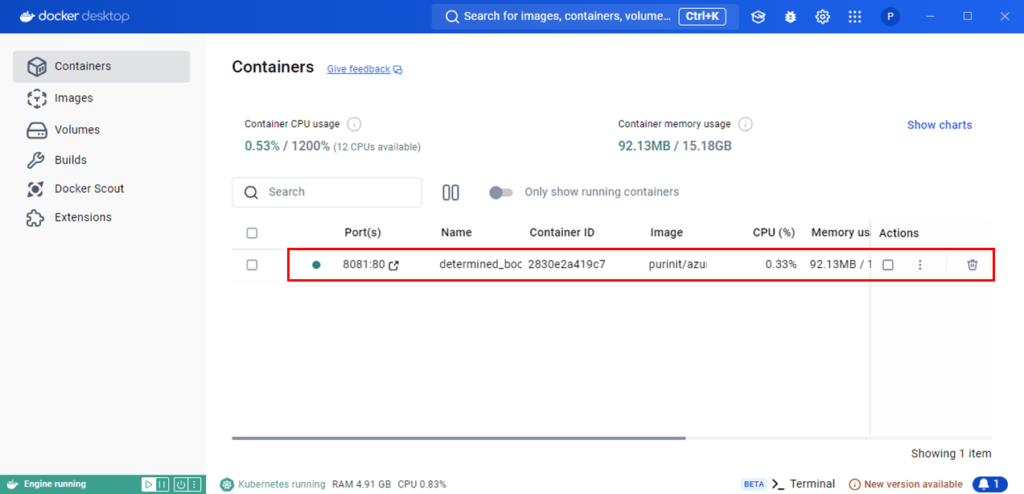Screen dimensions: 1024x494
Task: Open the Learning Center graduation cap icon
Action: click(x=759, y=17)
